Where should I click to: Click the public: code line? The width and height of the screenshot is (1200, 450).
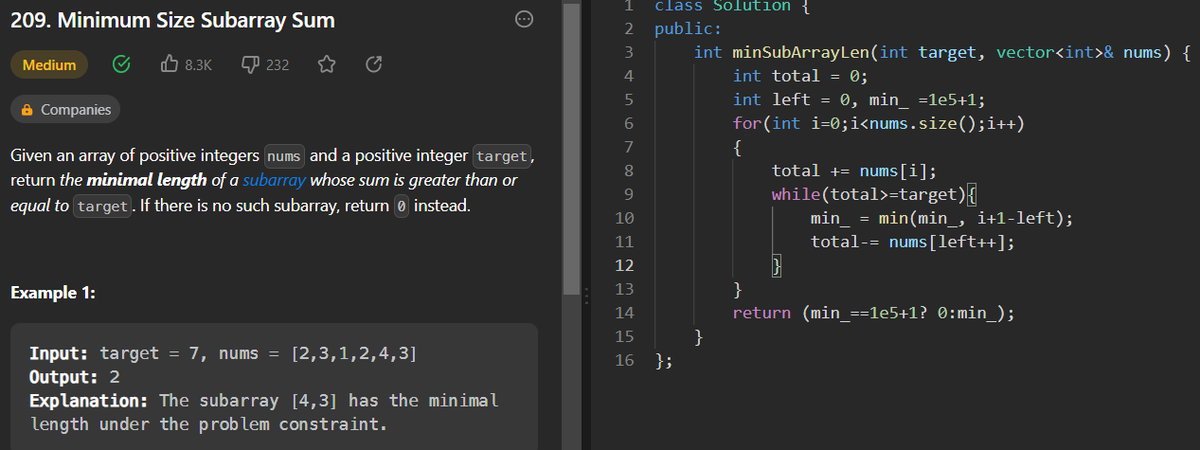[688, 28]
